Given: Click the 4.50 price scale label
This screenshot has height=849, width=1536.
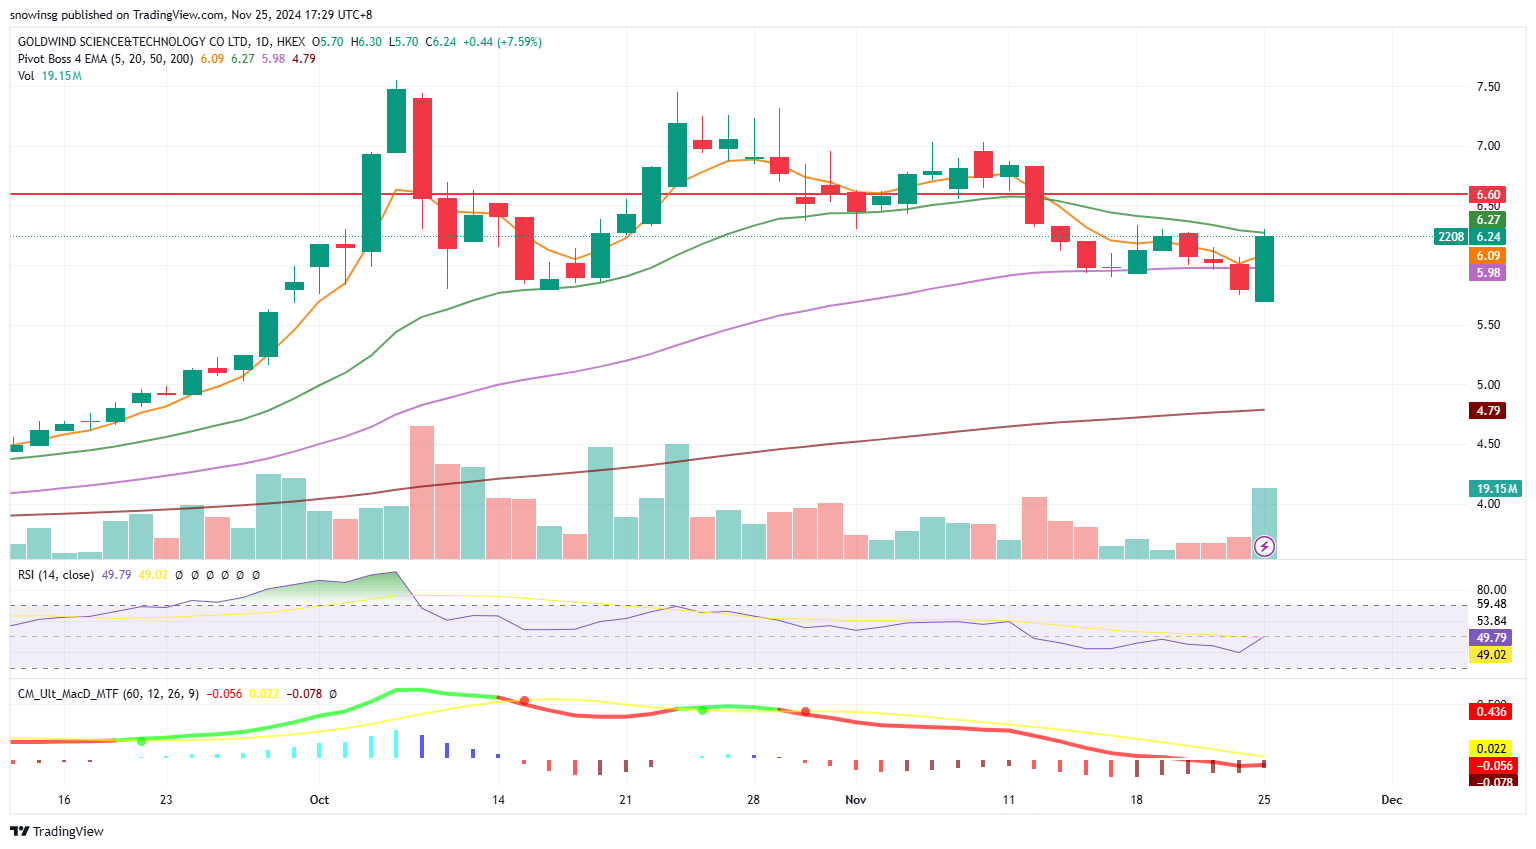Looking at the screenshot, I should [x=1488, y=444].
